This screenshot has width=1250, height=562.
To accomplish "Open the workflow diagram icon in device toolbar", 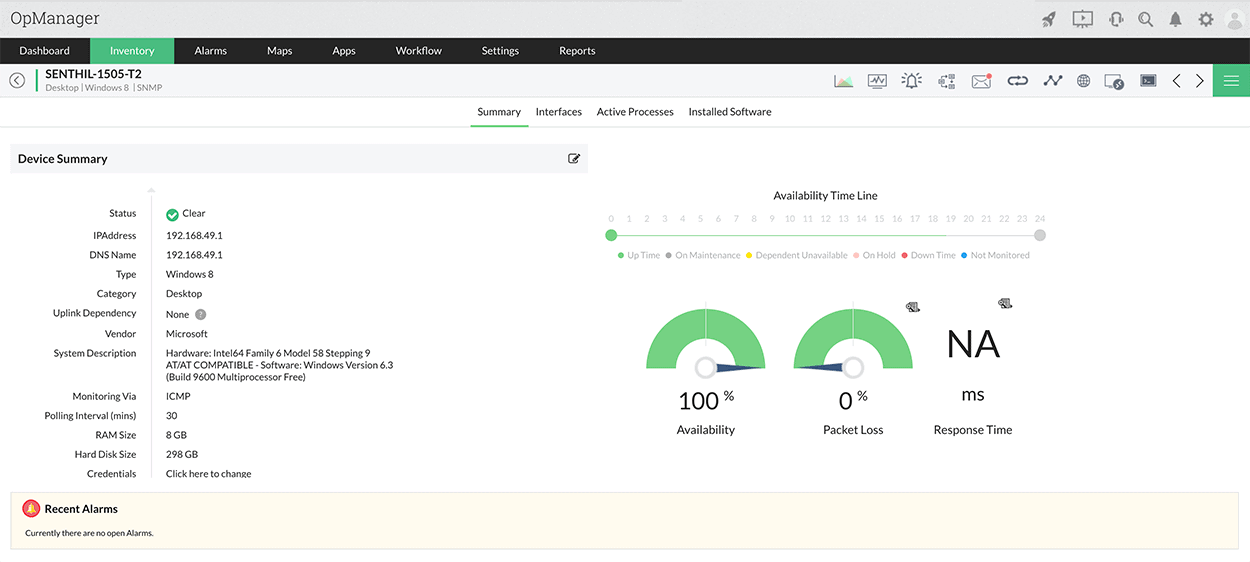I will (947, 81).
